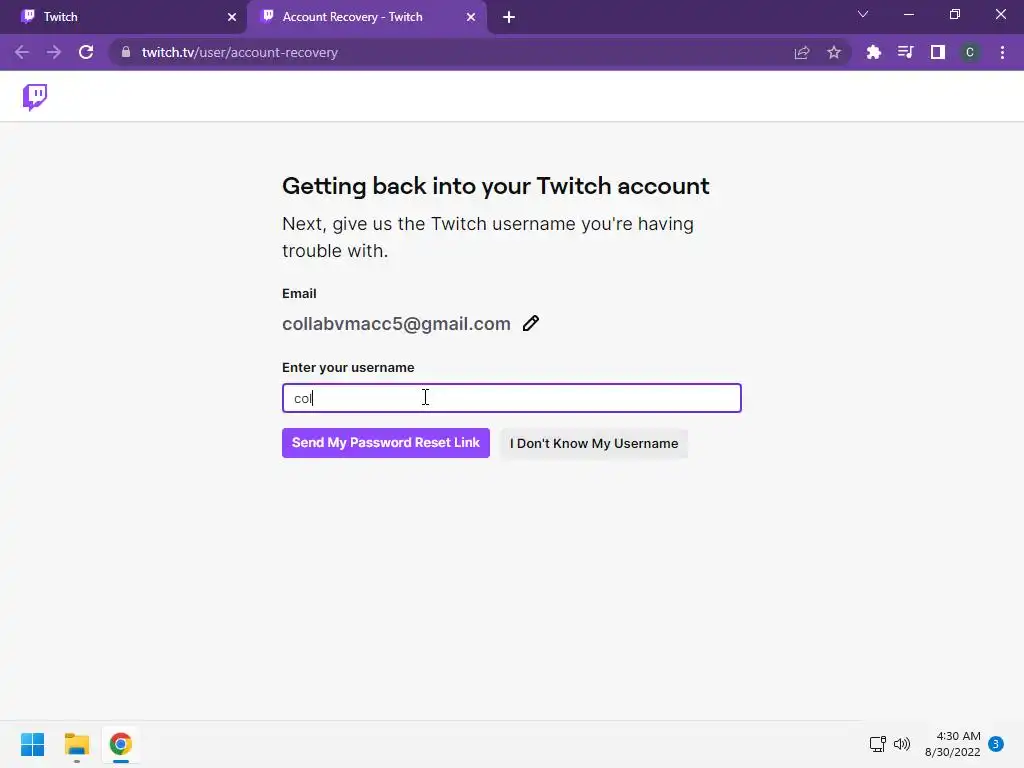1024x768 pixels.
Task: Open network status tray icon
Action: point(878,744)
